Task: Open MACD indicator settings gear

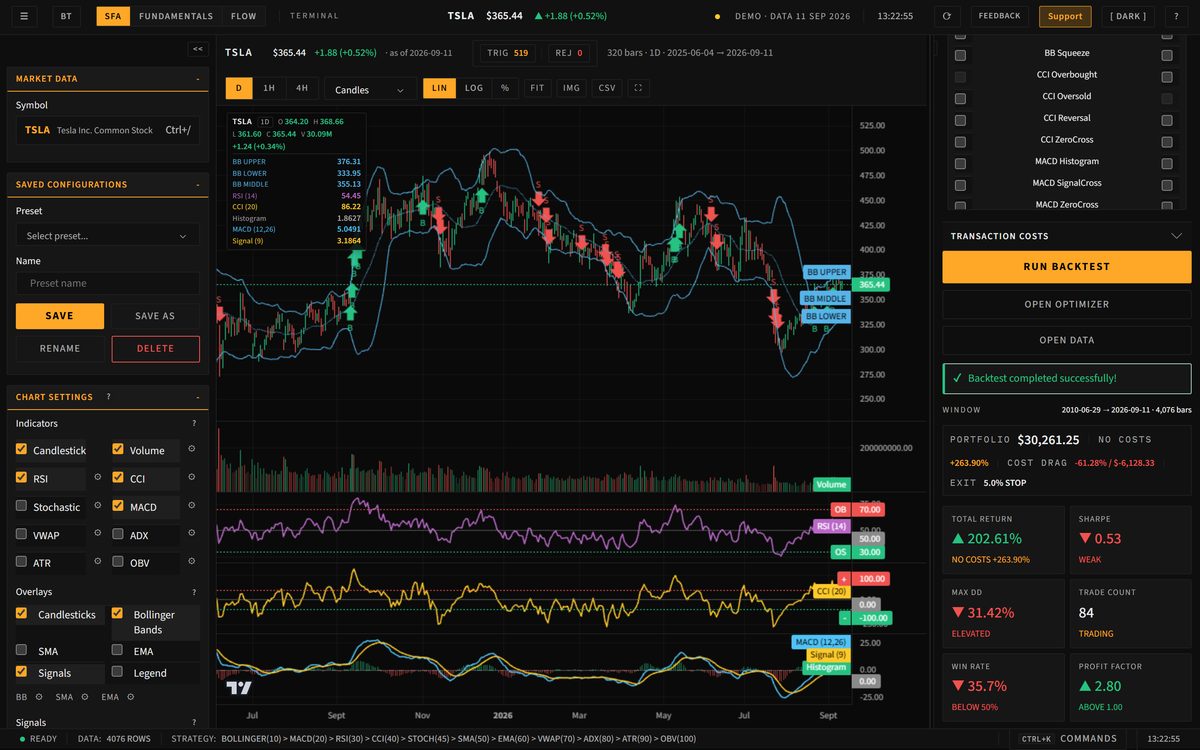Action: 192,506
